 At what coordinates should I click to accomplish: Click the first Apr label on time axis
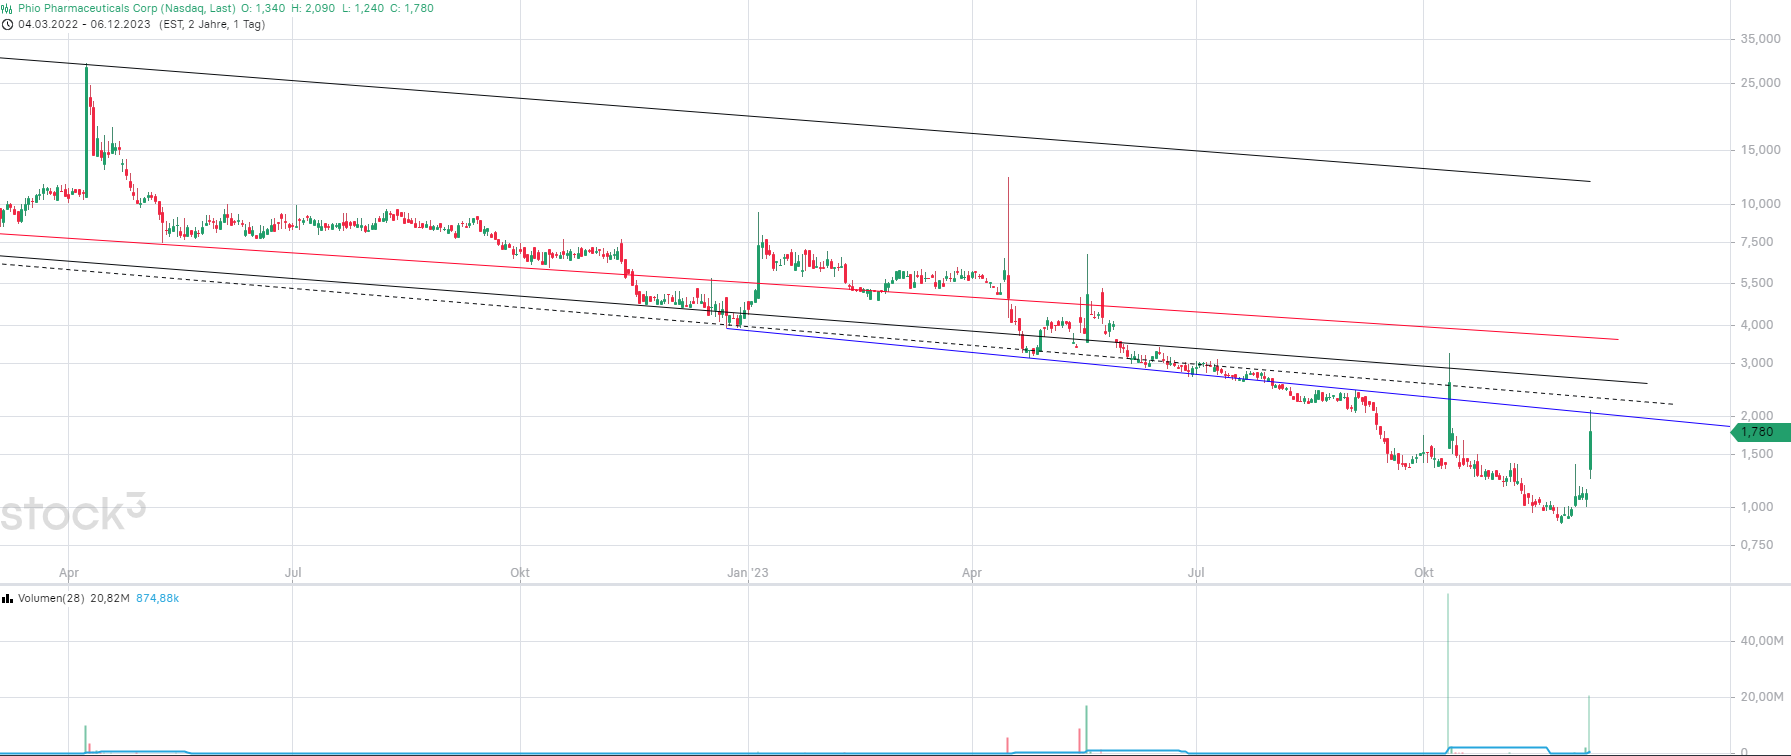point(69,573)
